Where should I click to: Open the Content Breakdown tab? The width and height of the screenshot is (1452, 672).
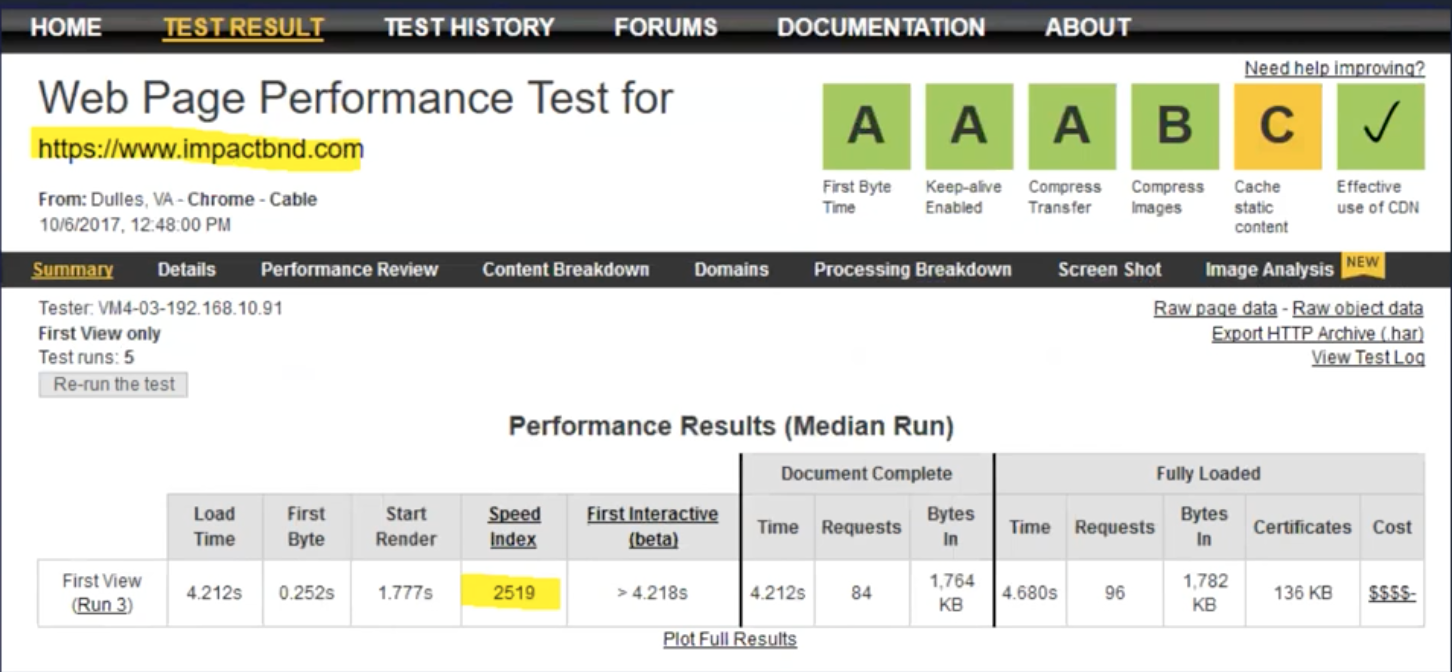(x=566, y=270)
